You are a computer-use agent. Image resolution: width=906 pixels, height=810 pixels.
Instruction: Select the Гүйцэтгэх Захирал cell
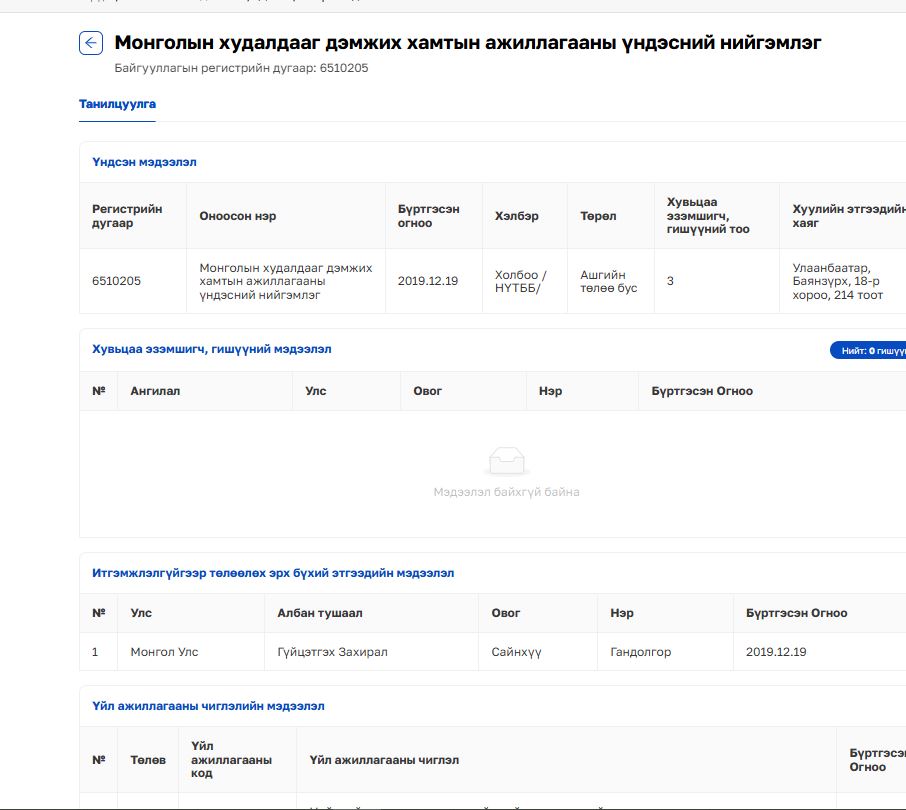click(x=332, y=652)
